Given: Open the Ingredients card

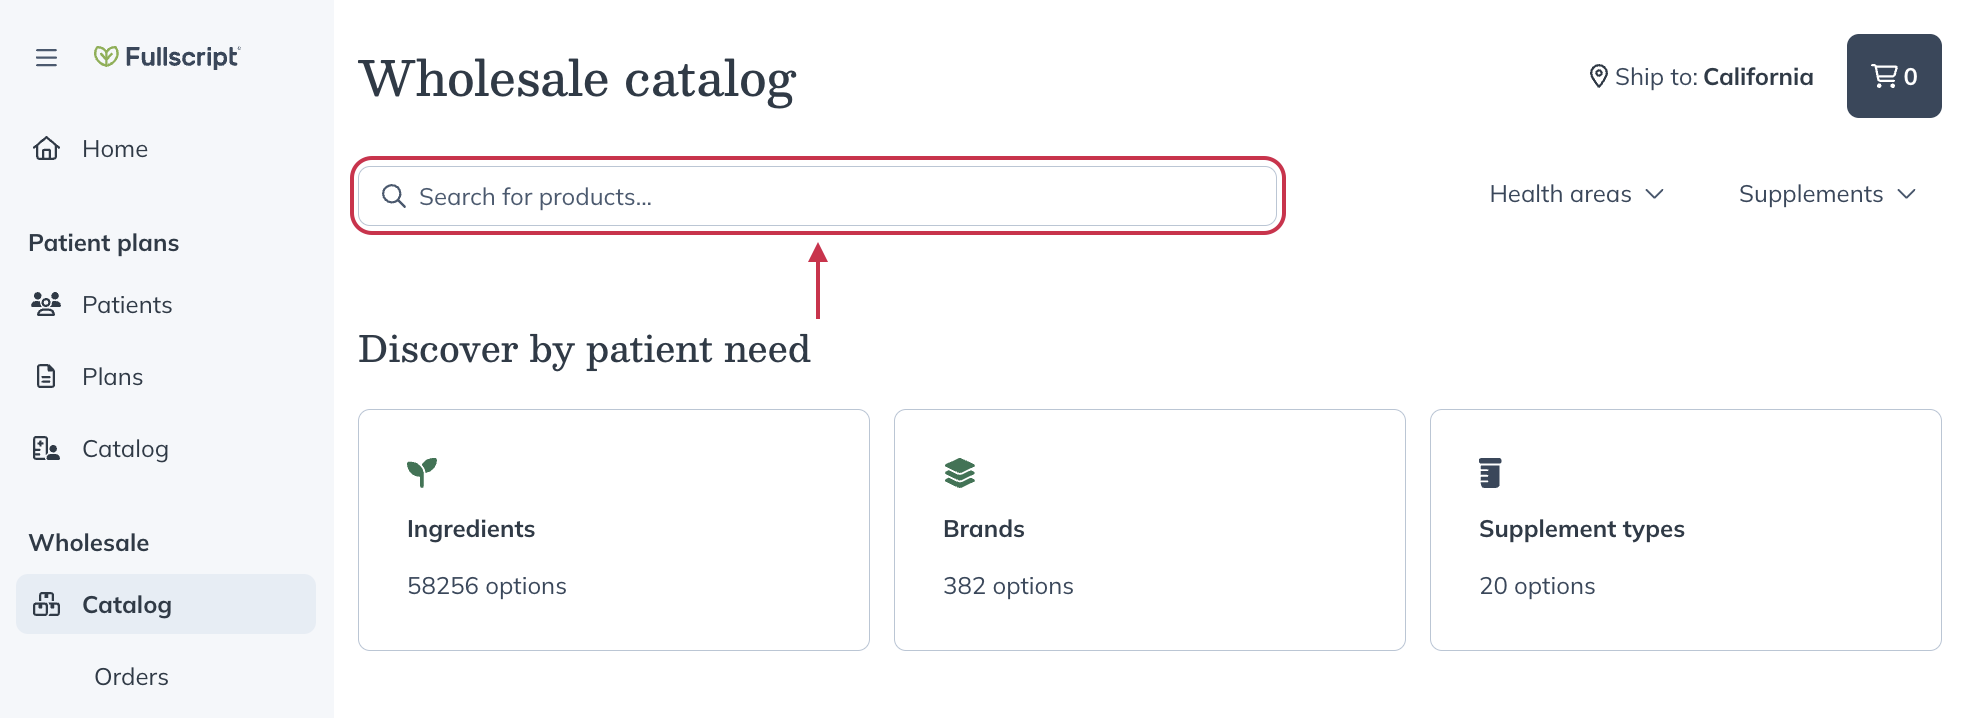Looking at the screenshot, I should pos(613,529).
